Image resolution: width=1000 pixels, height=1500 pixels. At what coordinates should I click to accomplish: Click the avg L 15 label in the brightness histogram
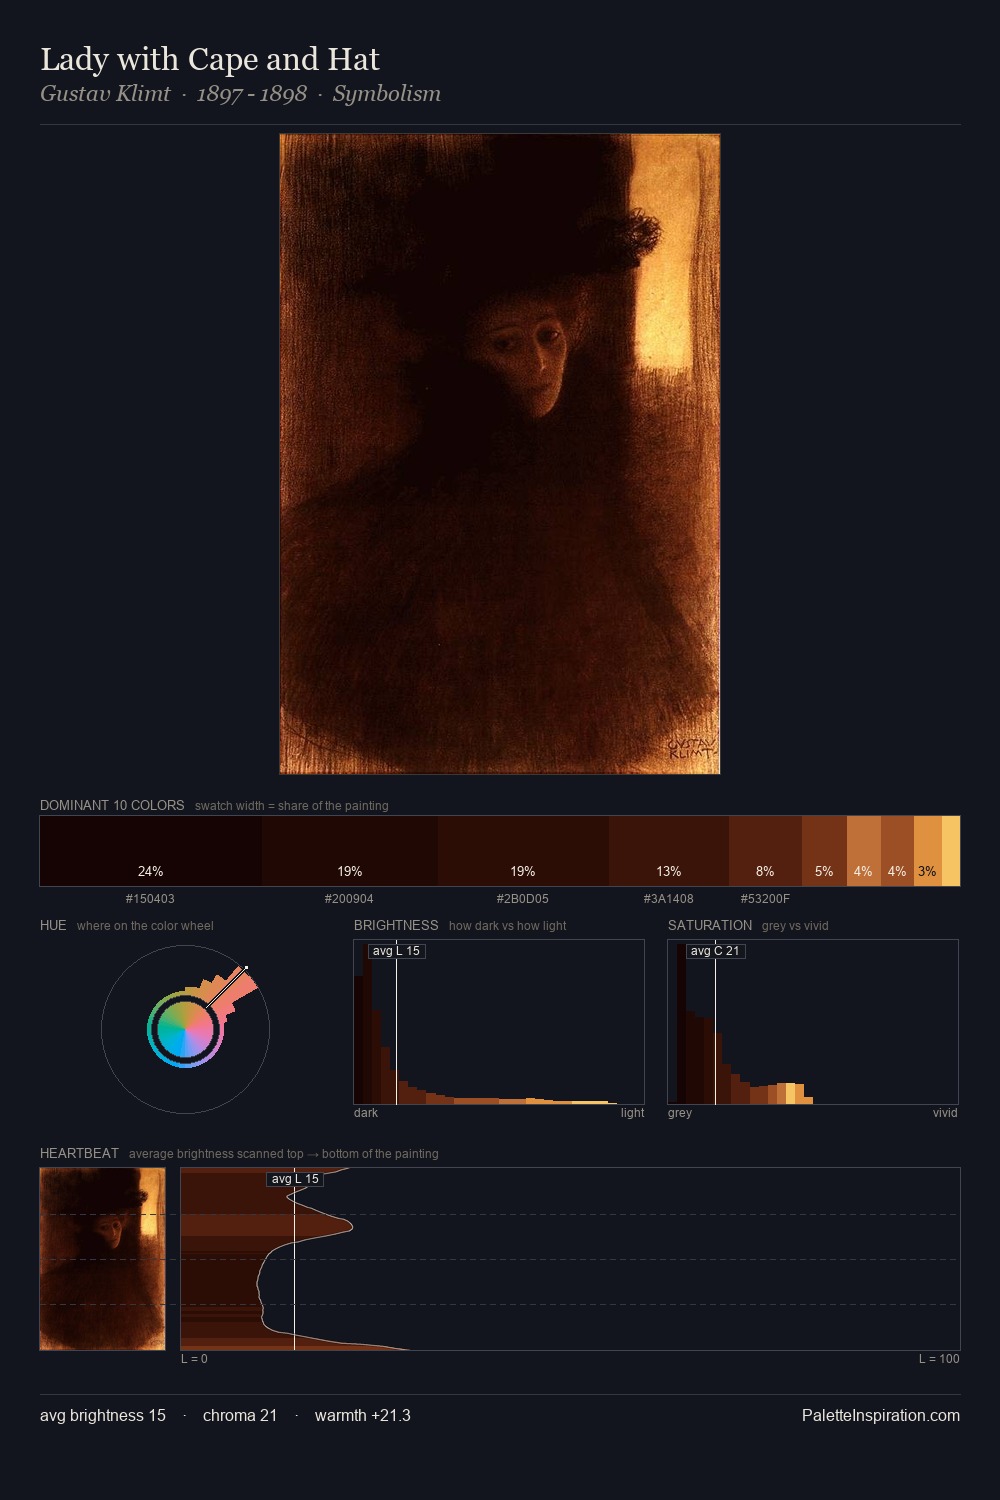397,951
